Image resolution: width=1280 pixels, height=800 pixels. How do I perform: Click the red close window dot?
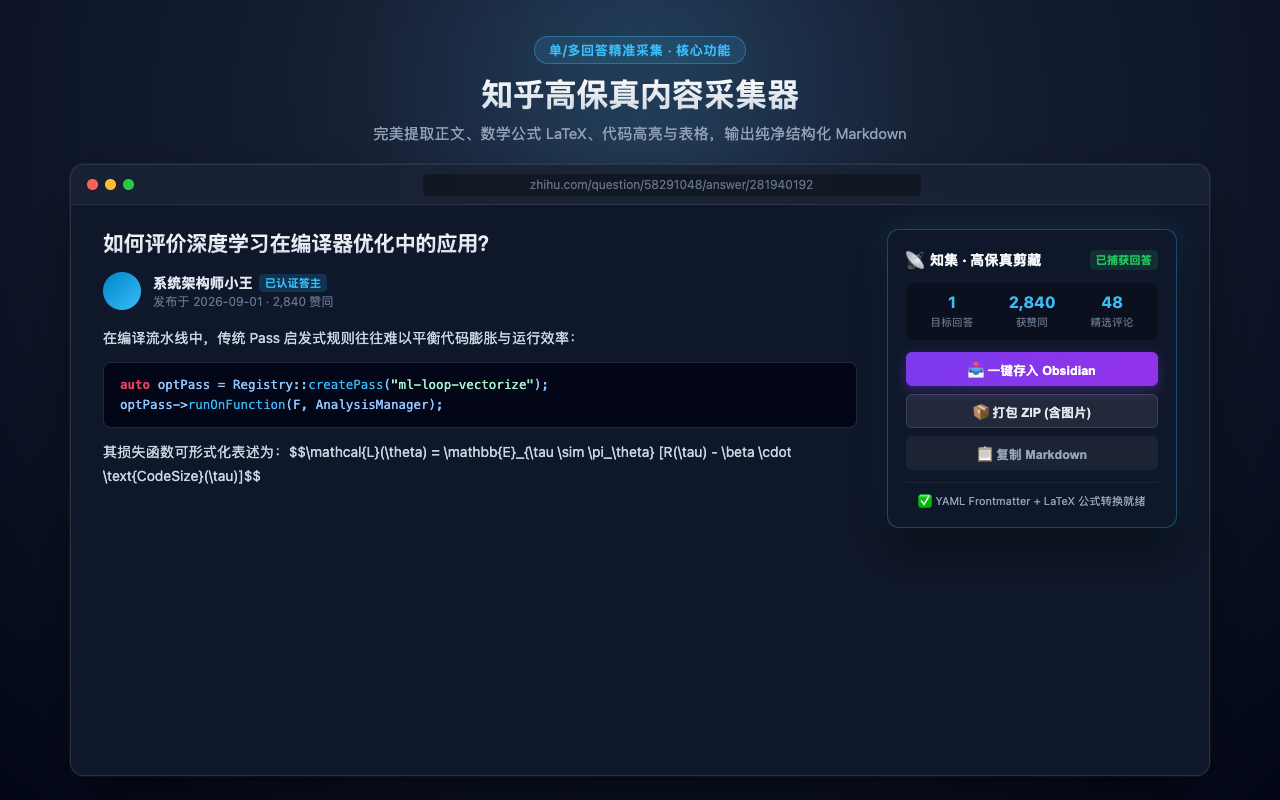pyautogui.click(x=93, y=184)
